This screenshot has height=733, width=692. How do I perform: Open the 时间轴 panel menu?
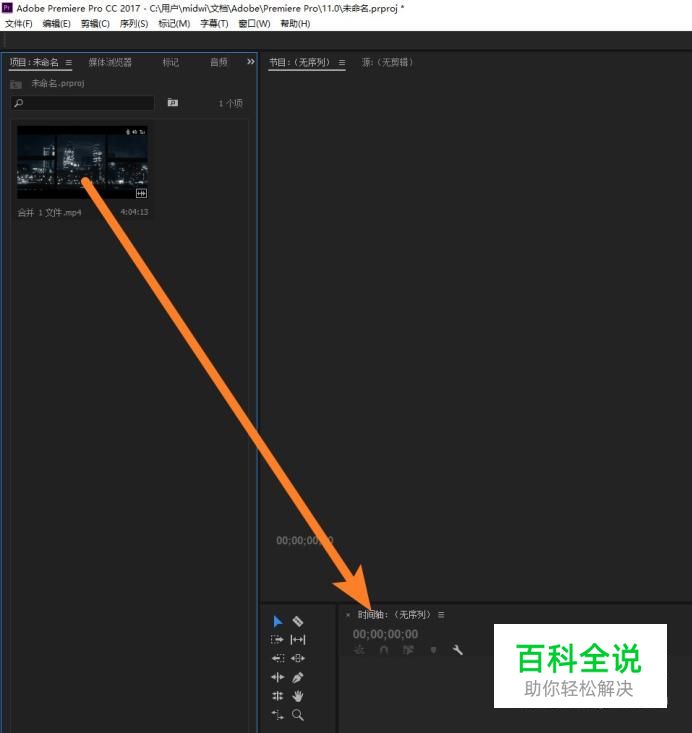(441, 615)
